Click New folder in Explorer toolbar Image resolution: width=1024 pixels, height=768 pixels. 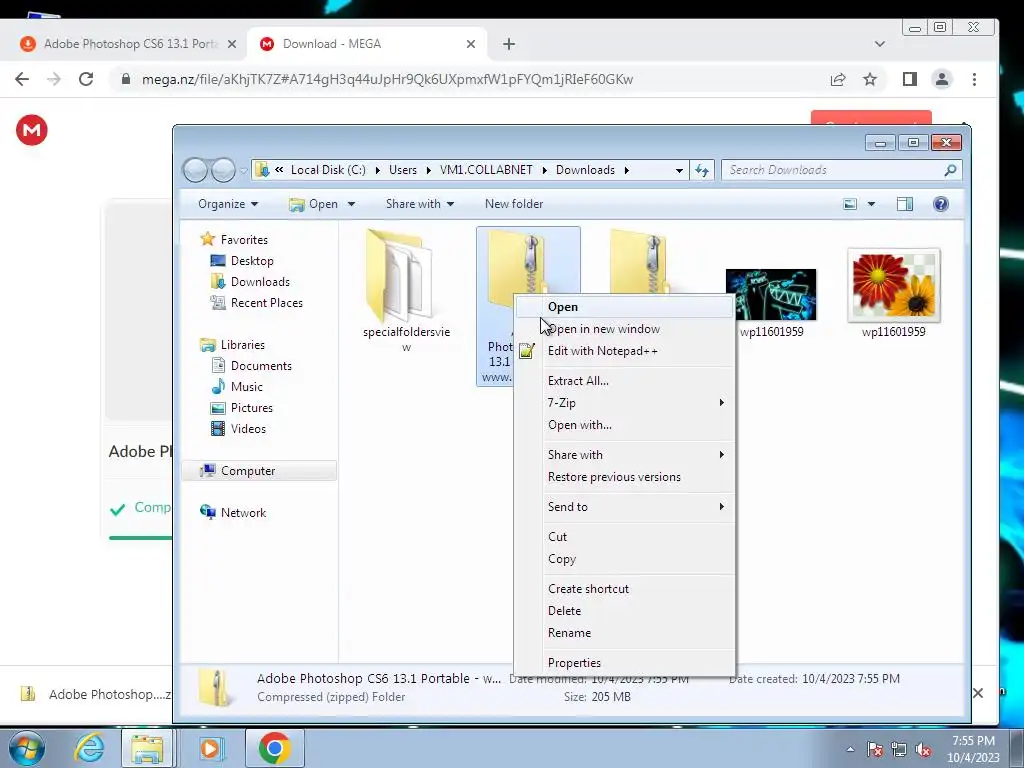point(514,204)
